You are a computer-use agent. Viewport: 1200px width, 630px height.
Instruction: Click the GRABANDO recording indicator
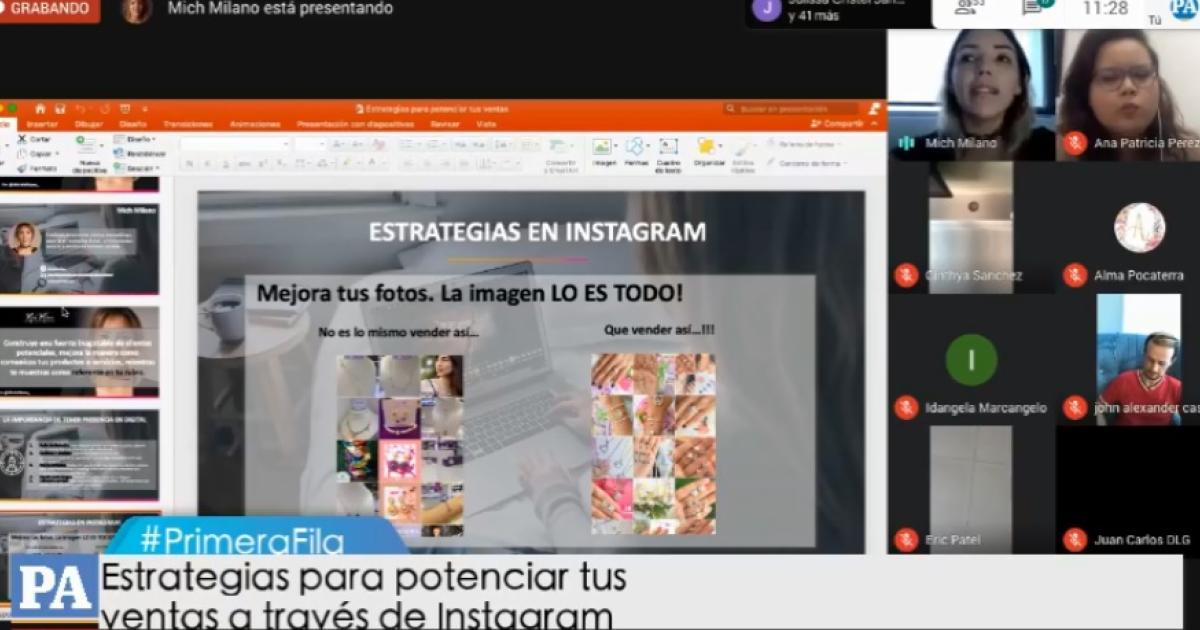point(50,9)
